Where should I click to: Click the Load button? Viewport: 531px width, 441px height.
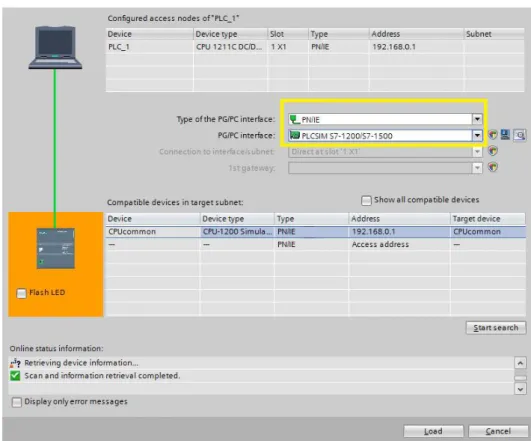click(x=433, y=431)
